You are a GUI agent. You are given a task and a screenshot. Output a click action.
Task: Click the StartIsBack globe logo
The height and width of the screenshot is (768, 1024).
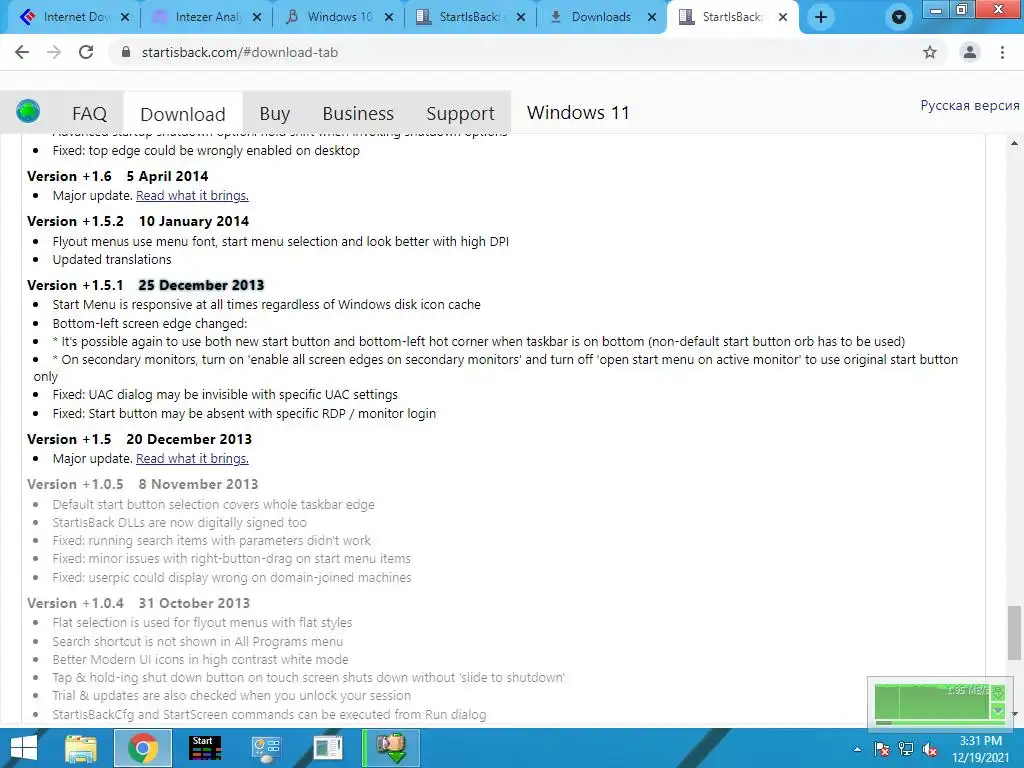pyautogui.click(x=28, y=112)
